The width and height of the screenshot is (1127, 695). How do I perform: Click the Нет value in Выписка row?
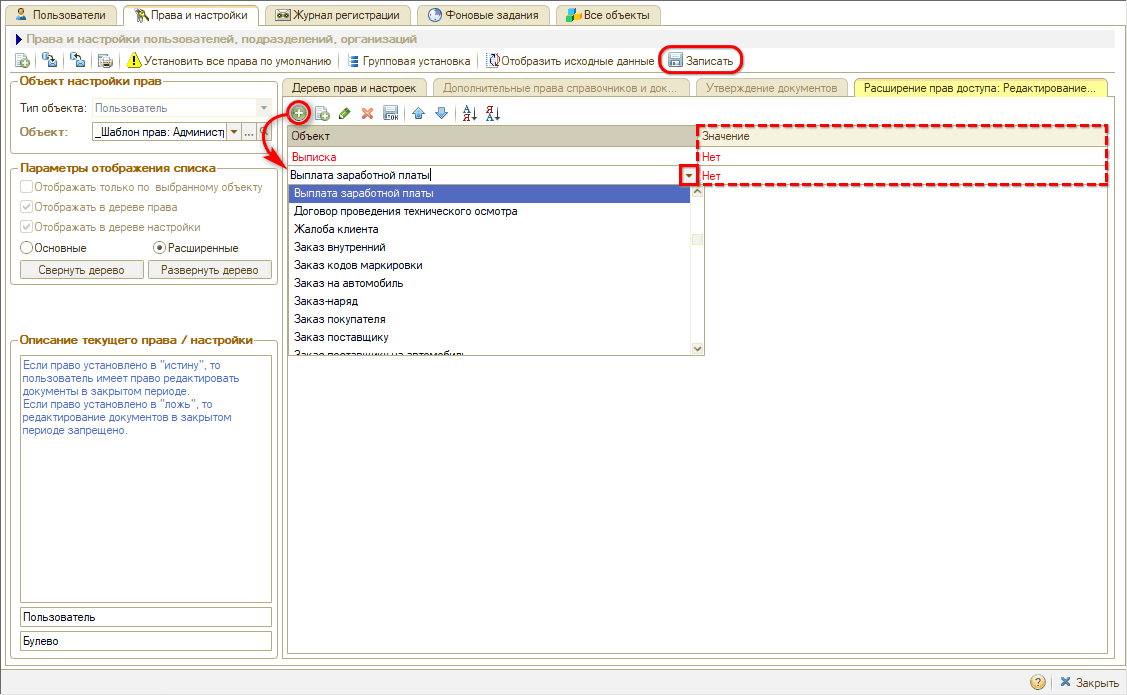pyautogui.click(x=711, y=157)
